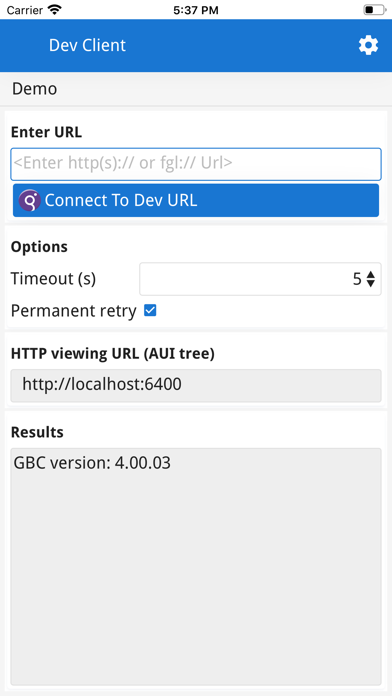392x696 pixels.
Task: Tap the battery indicator icon
Action: coord(374,10)
